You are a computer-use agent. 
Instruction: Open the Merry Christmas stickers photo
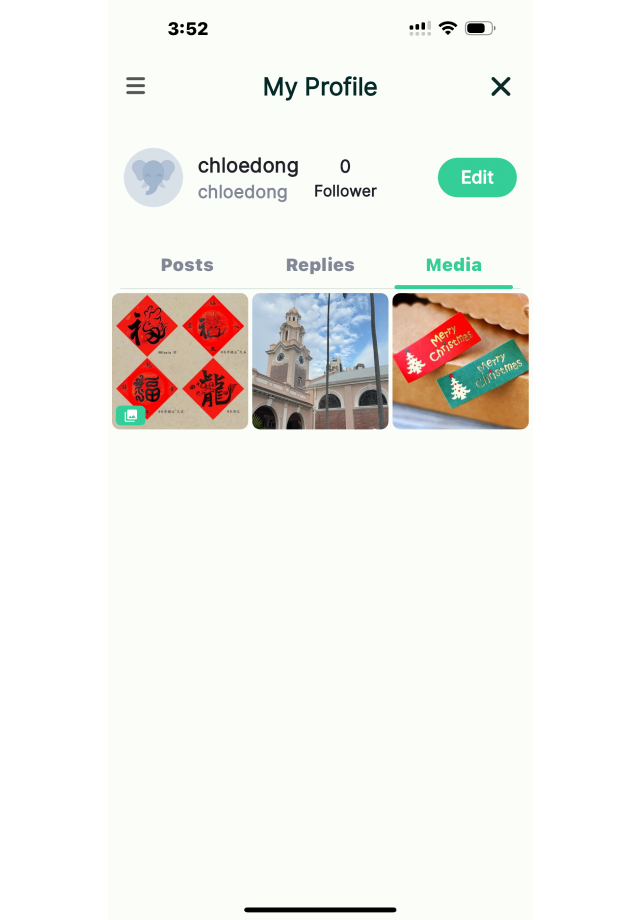coord(460,361)
